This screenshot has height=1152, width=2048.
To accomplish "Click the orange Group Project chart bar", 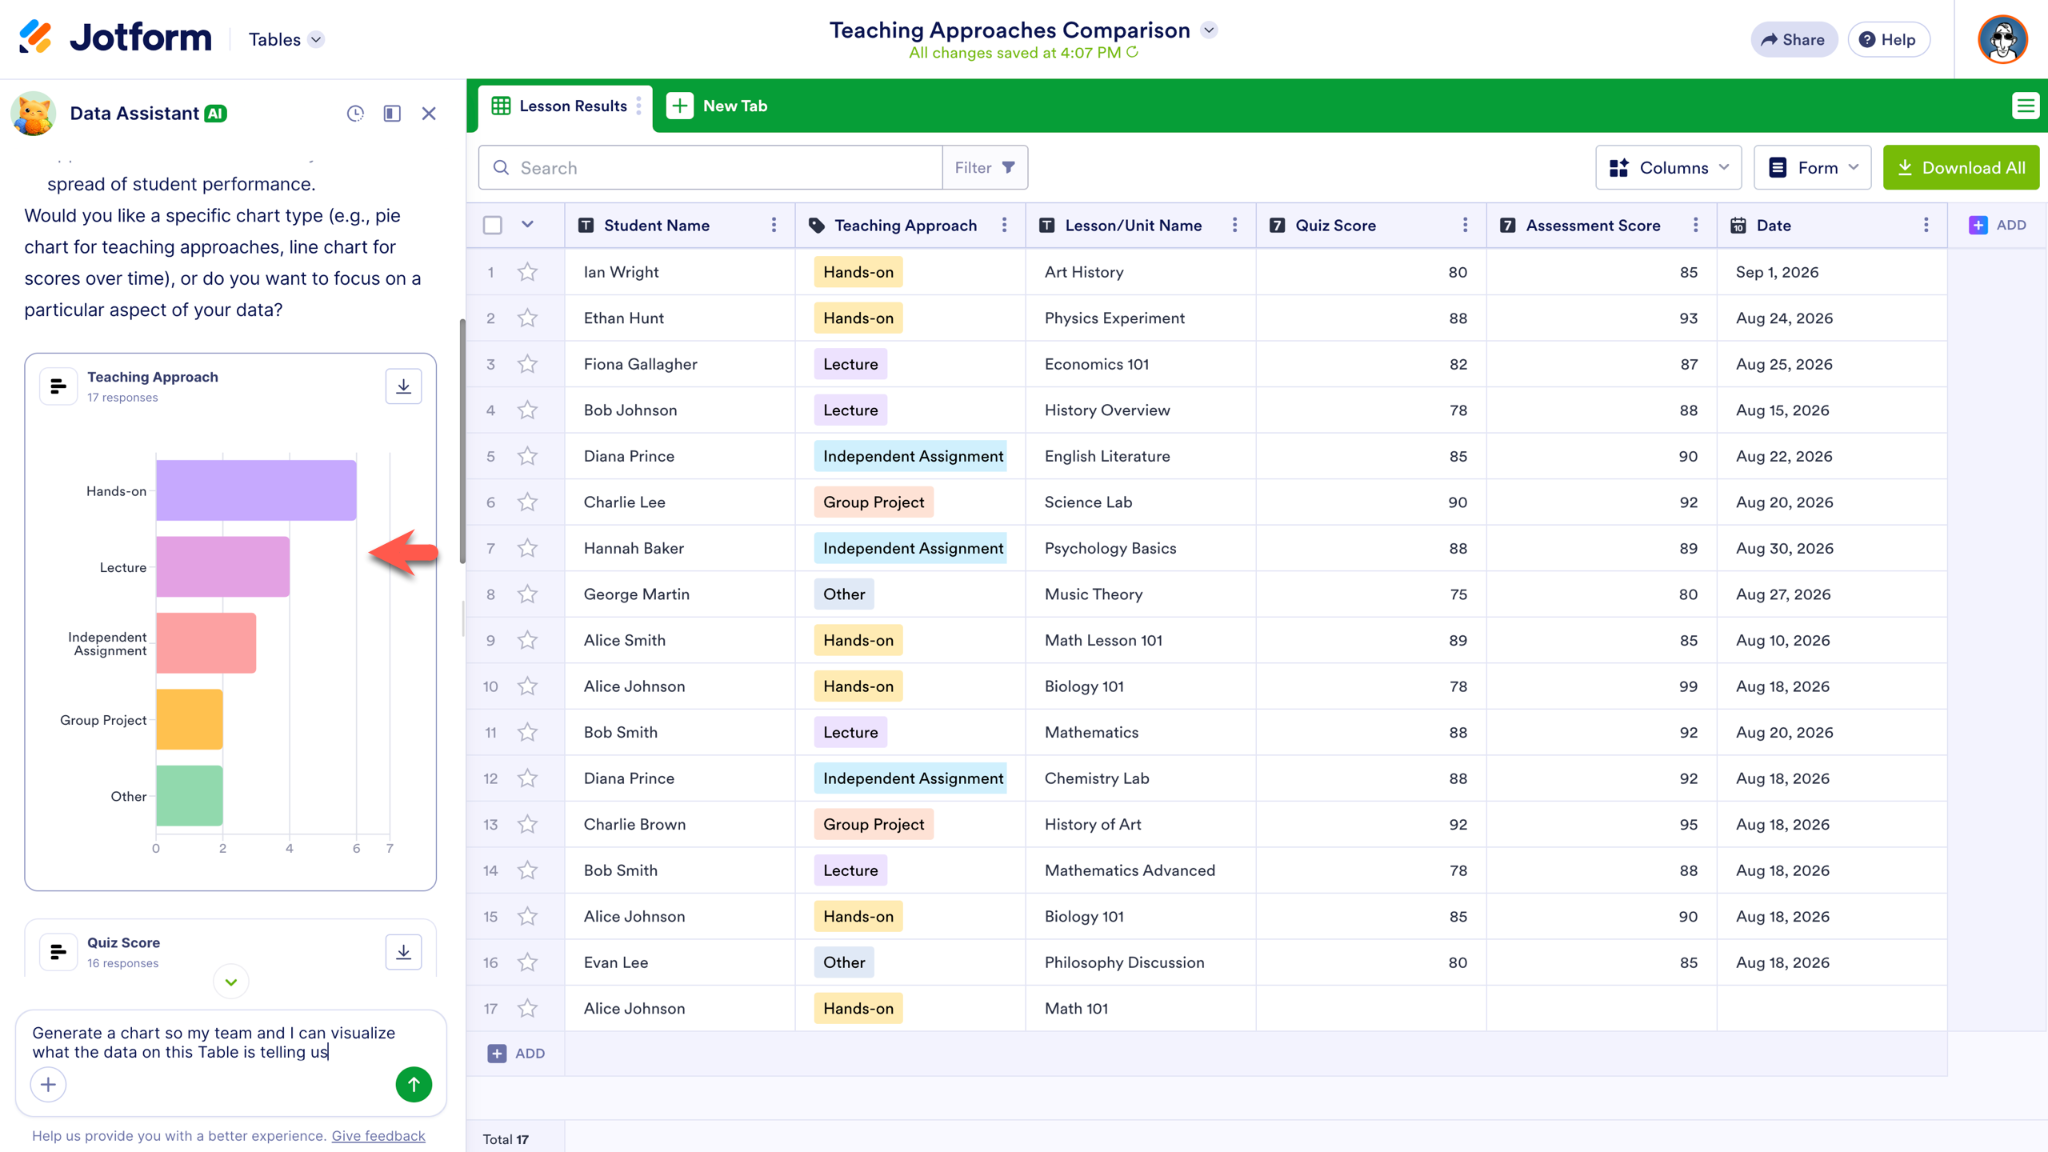I will (x=189, y=719).
